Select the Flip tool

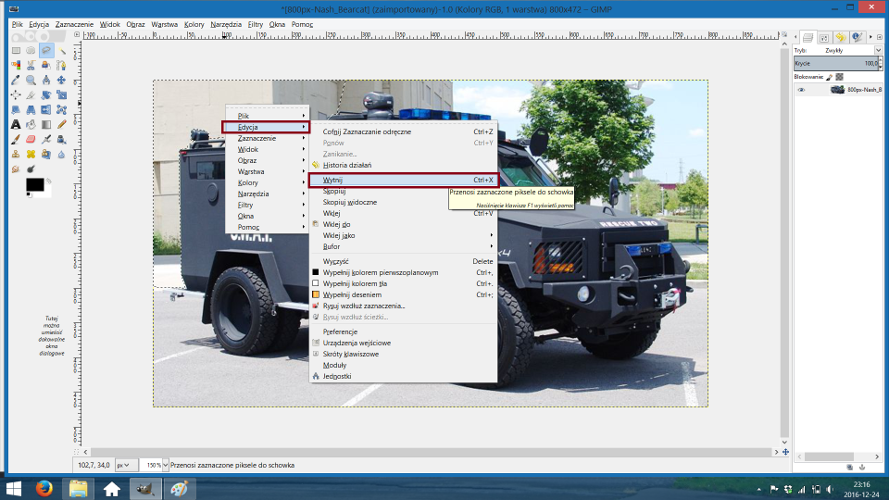[46, 109]
